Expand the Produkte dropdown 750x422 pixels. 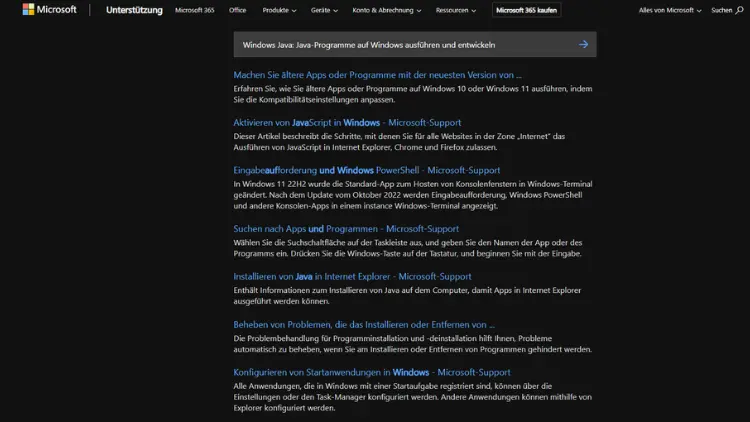279,10
